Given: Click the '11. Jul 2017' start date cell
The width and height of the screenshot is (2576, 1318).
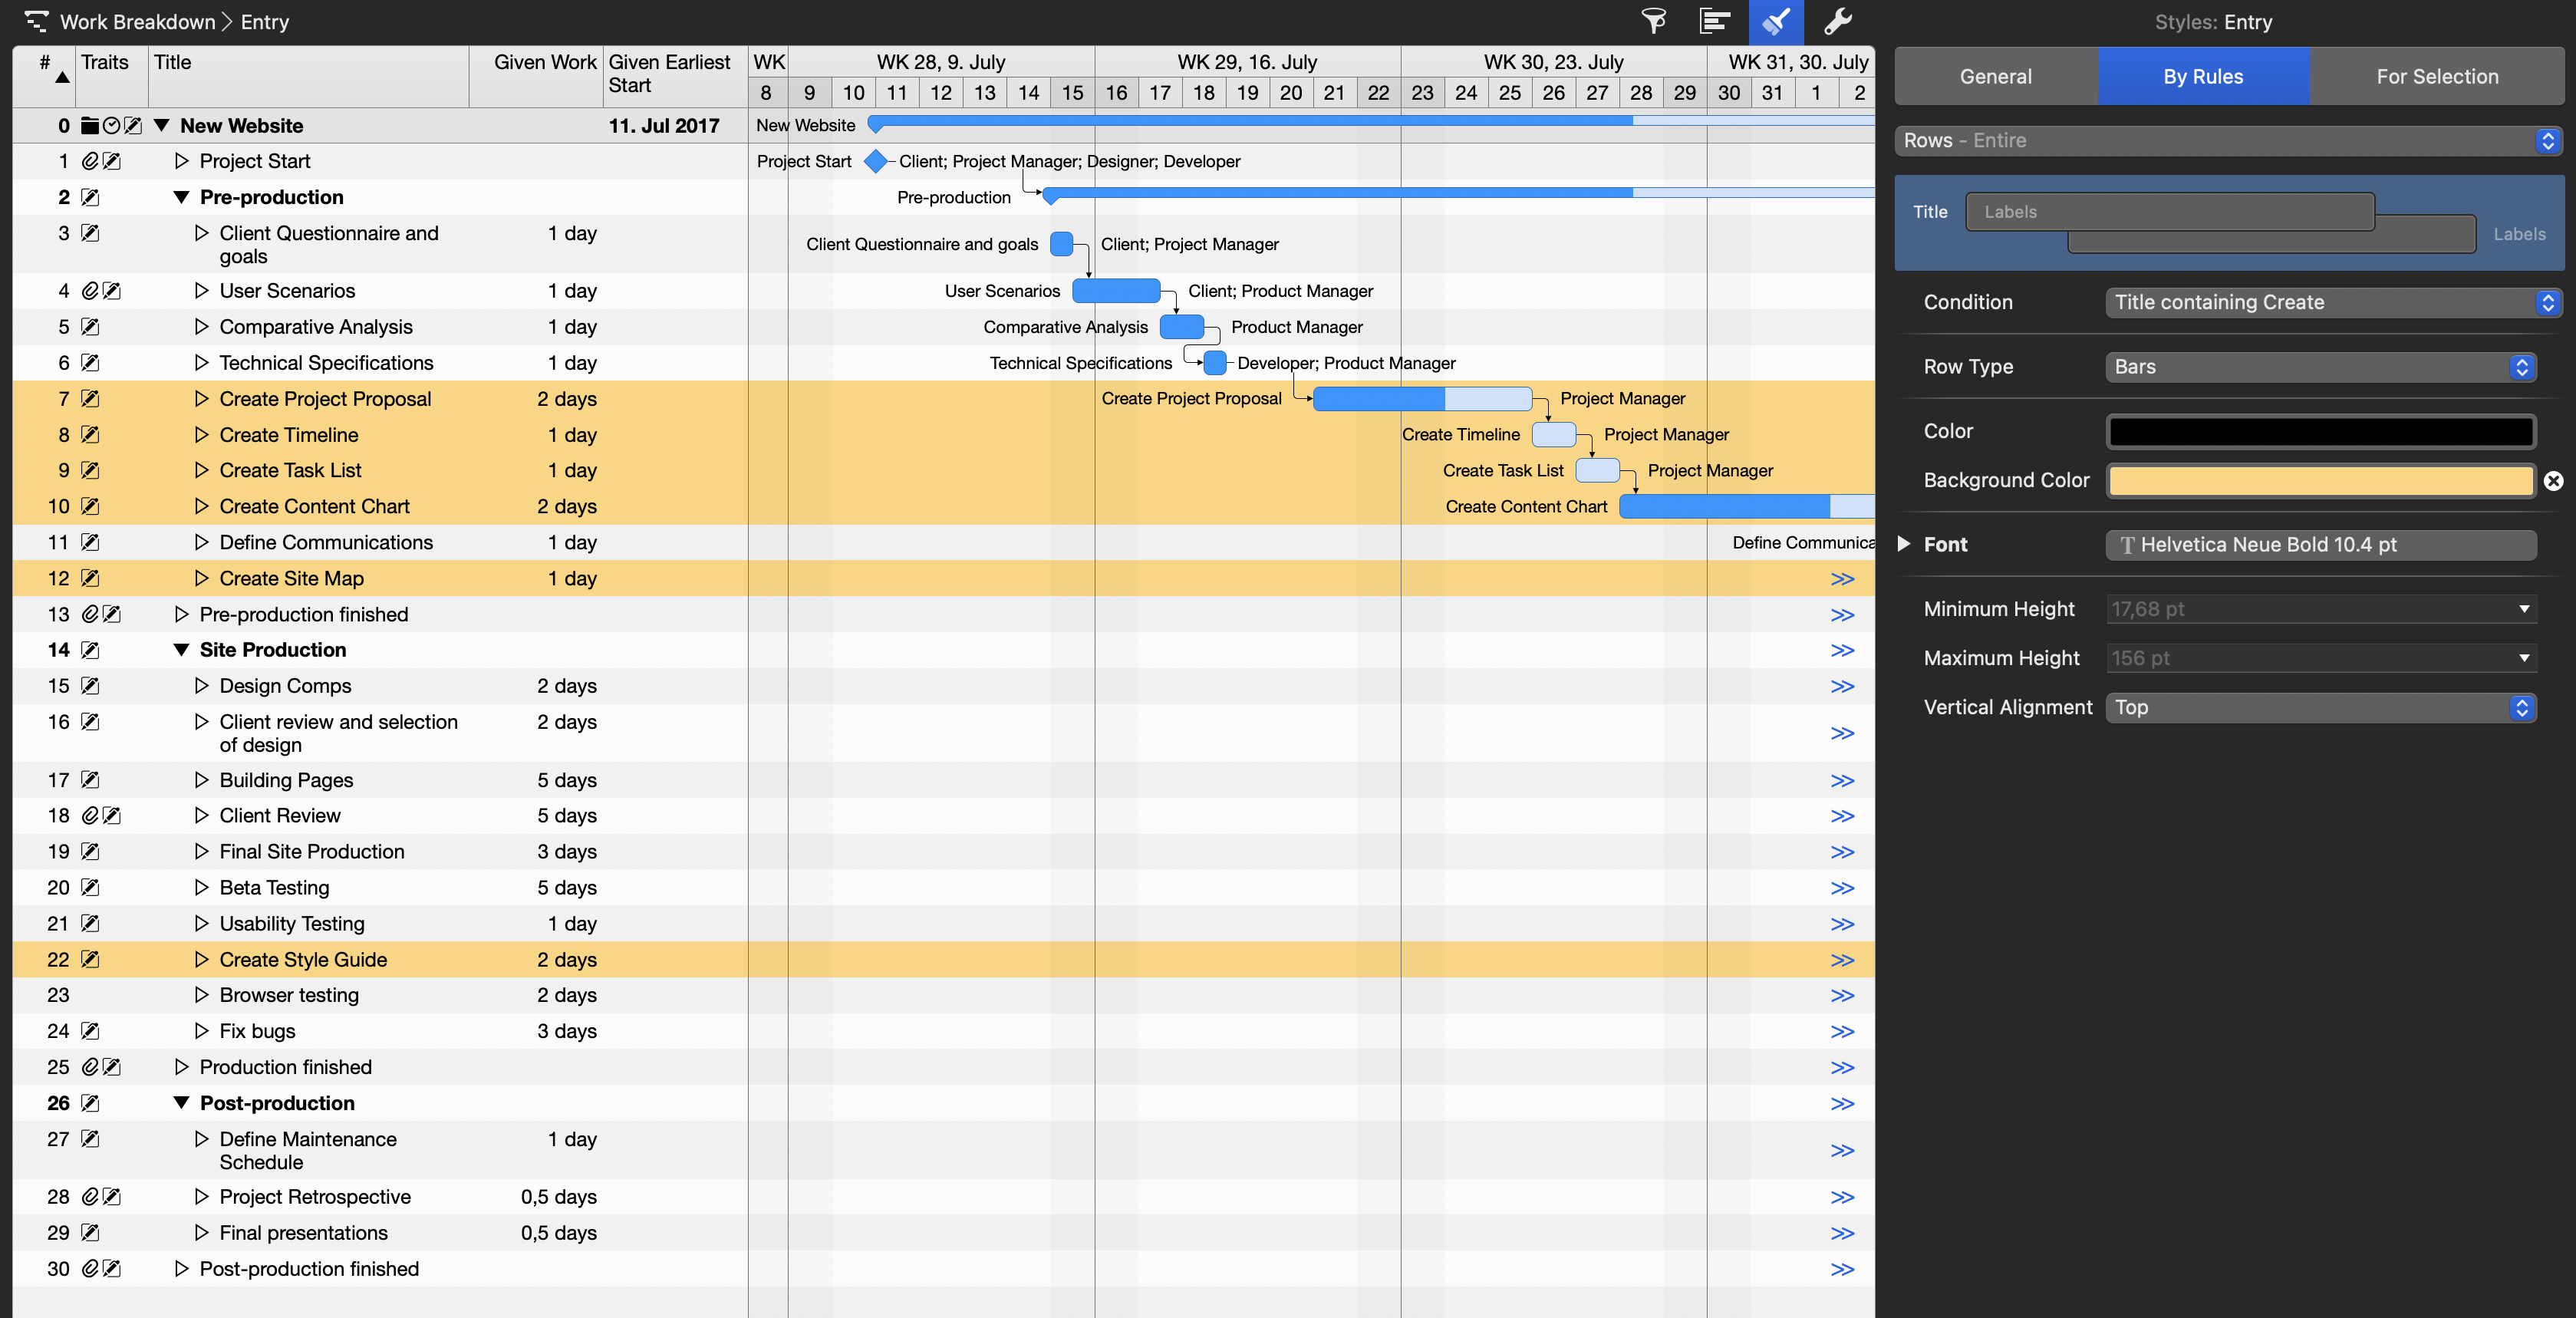Looking at the screenshot, I should pos(664,126).
